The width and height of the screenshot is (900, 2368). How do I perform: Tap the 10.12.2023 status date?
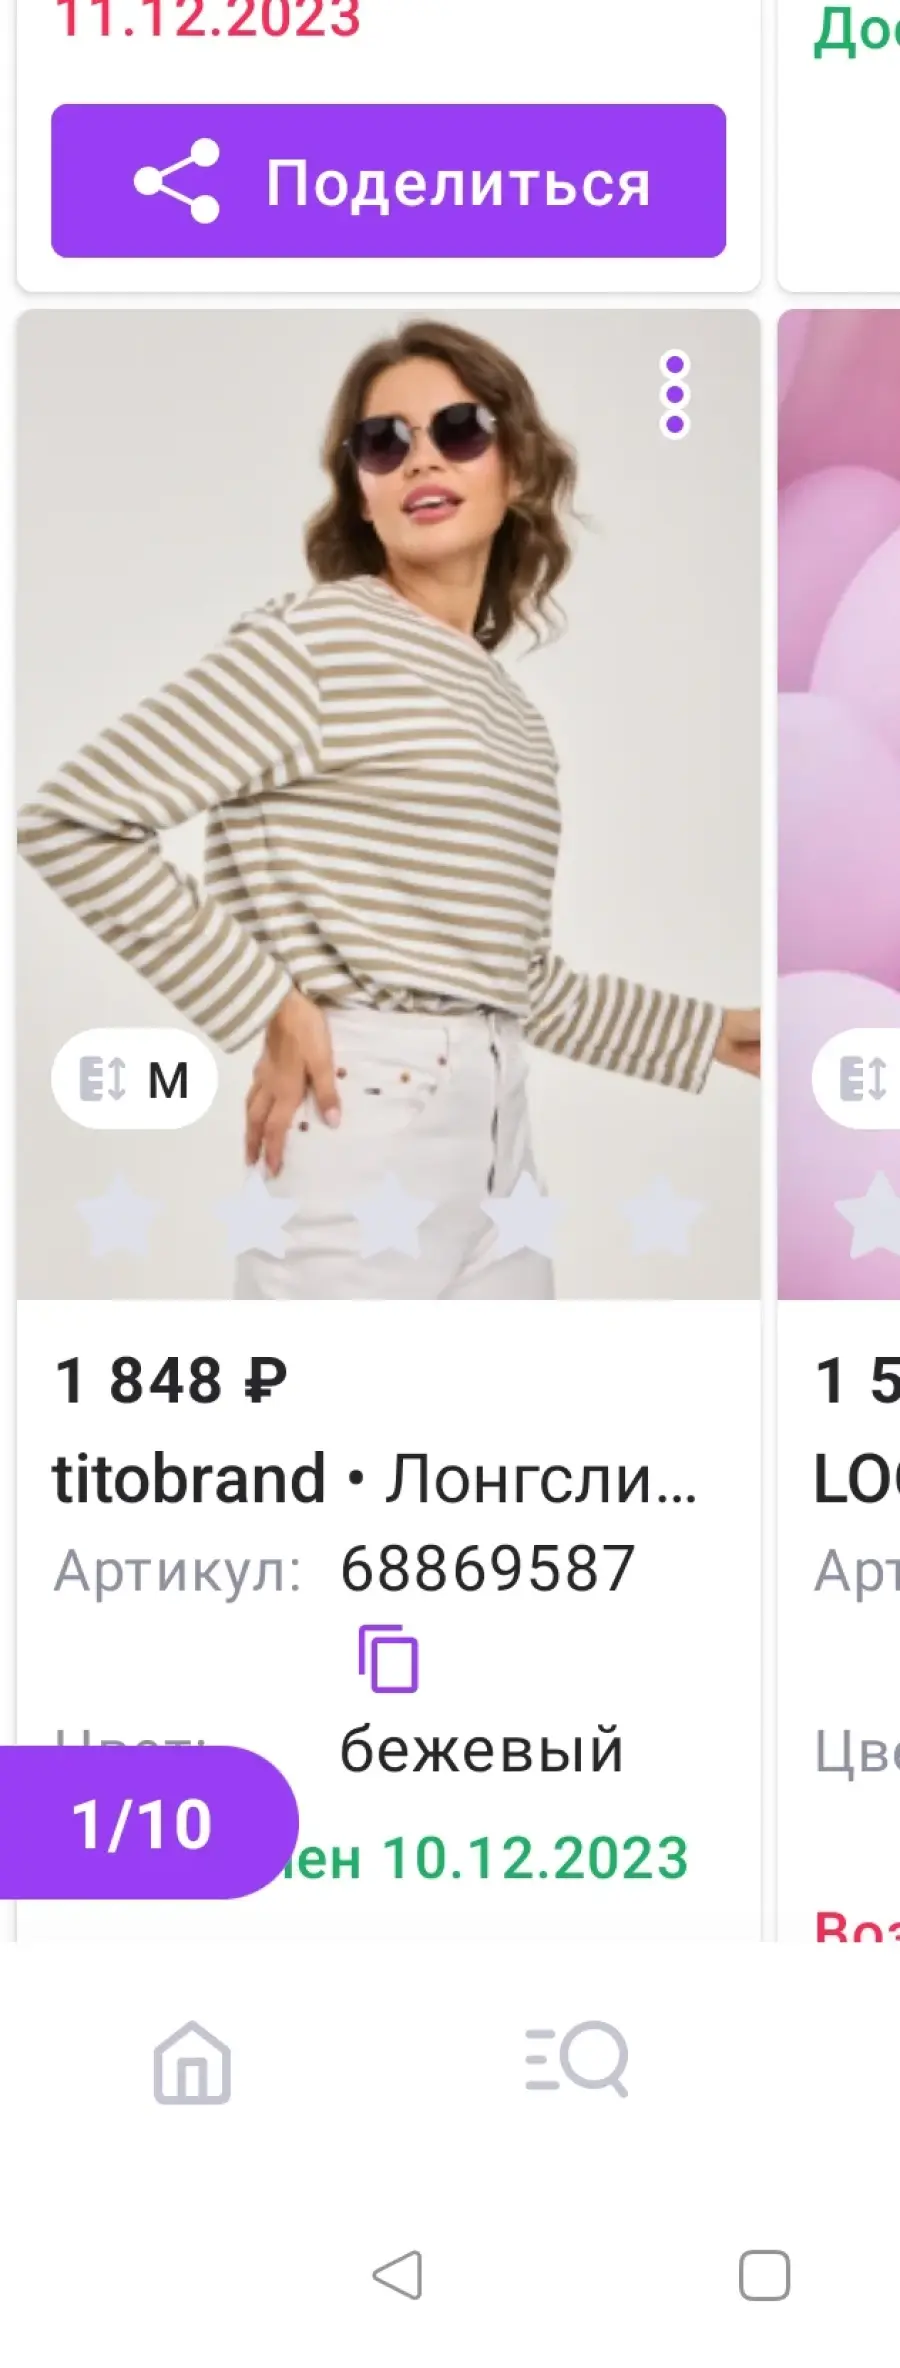pos(536,1857)
